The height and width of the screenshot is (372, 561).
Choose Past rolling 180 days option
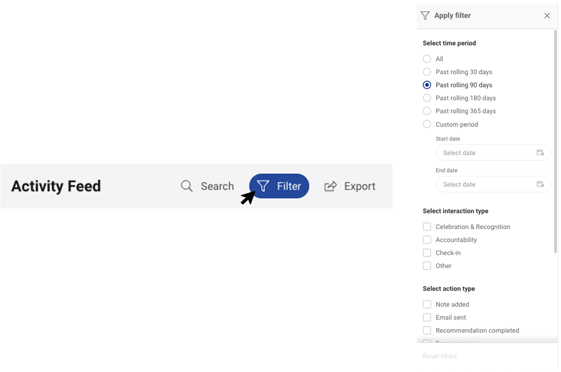pos(427,98)
